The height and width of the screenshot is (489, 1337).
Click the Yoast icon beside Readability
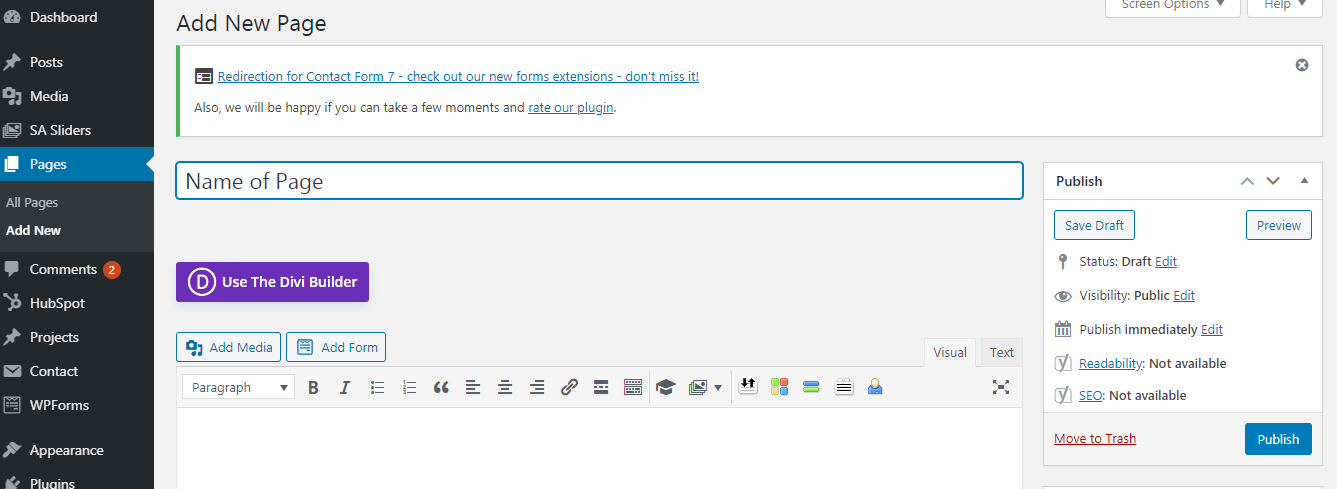click(1063, 363)
